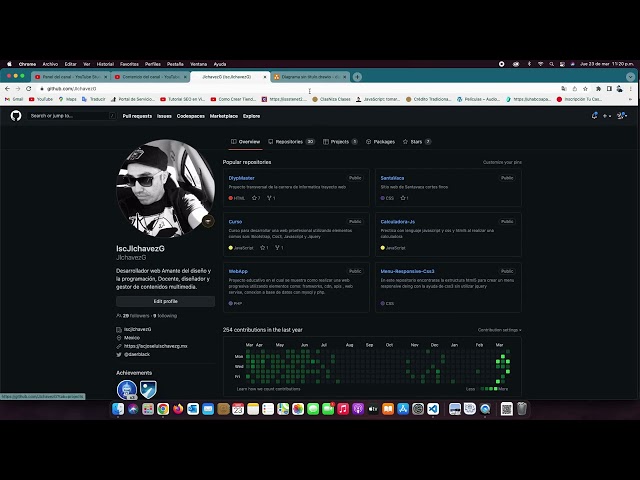The image size is (640, 480).
Task: Open the @daerblack Twitter link
Action: pos(137,354)
